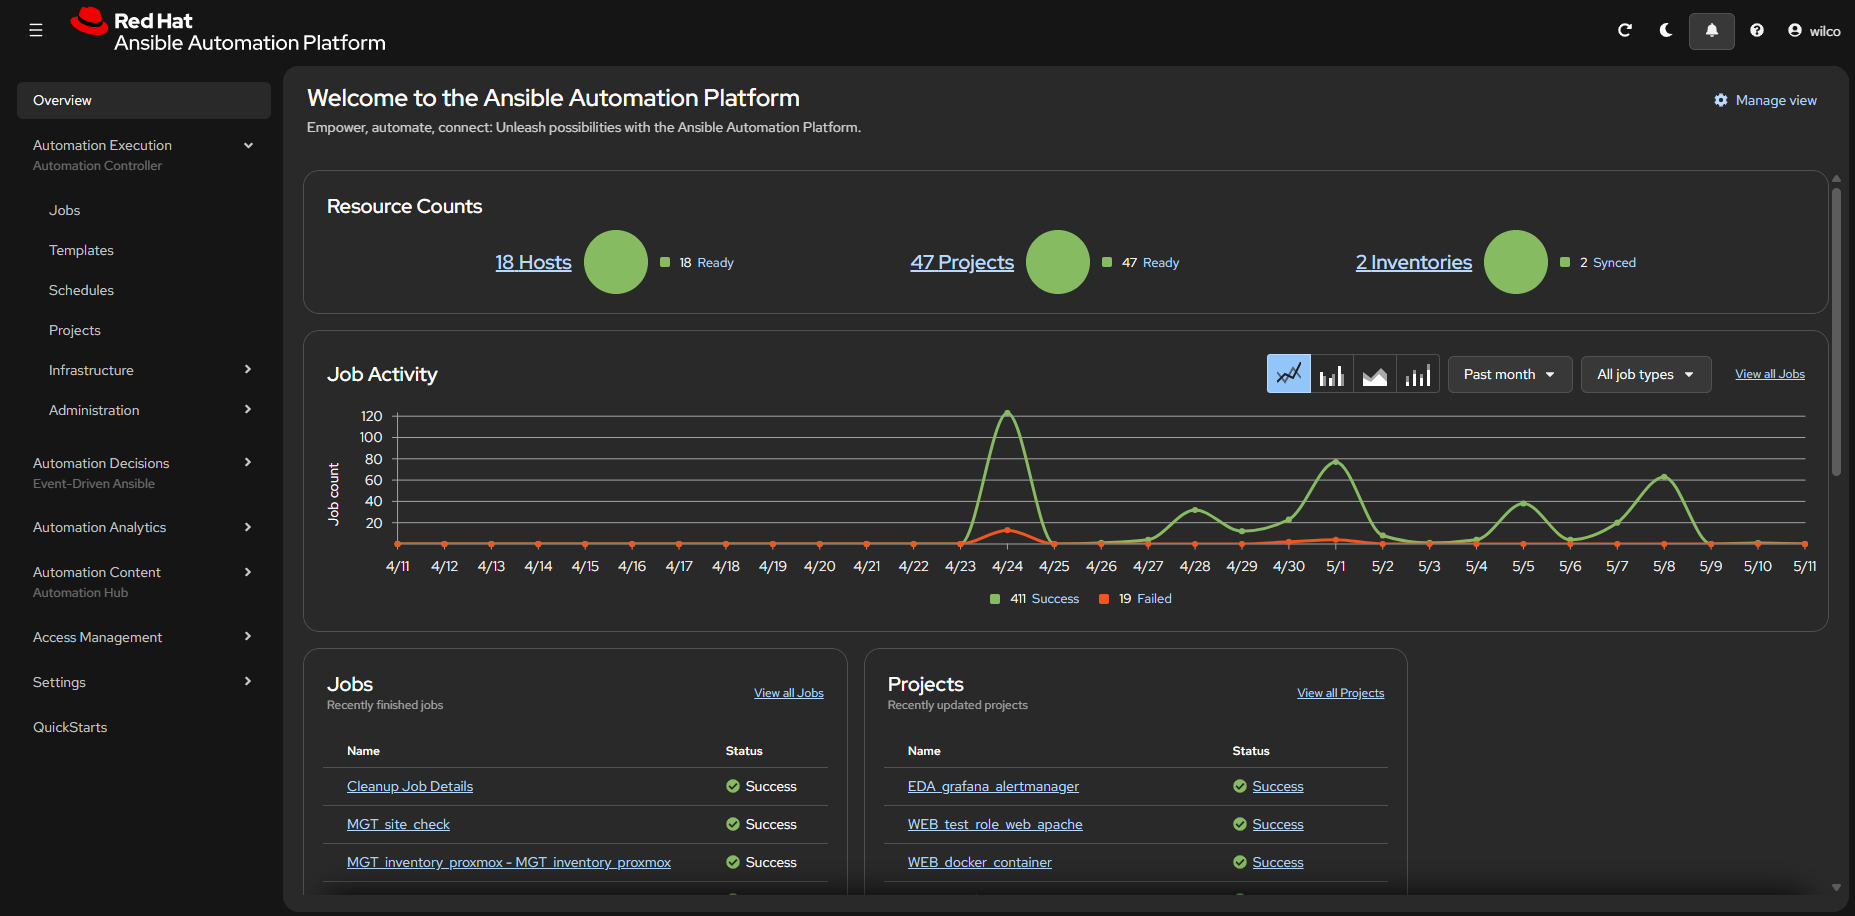
Task: Open the 47 Projects link
Action: pos(962,262)
